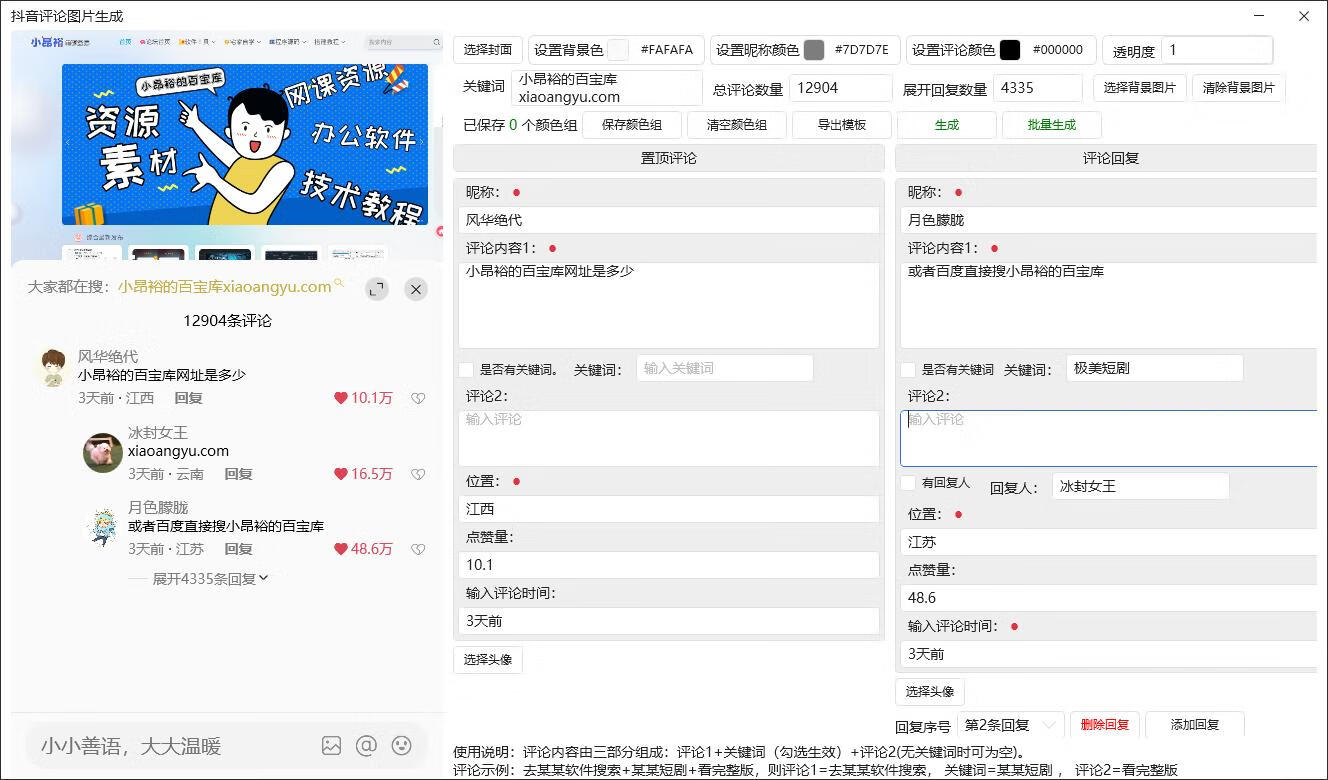Open the 第2条回复 reply number dropdown
The width and height of the screenshot is (1328, 780).
(1010, 725)
